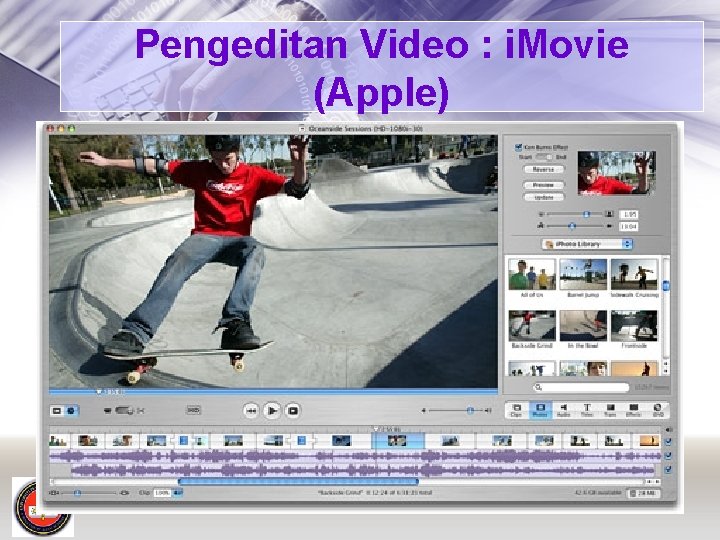Toggle the video track audio checkbox
This screenshot has height=540, width=720.
pos(669,442)
